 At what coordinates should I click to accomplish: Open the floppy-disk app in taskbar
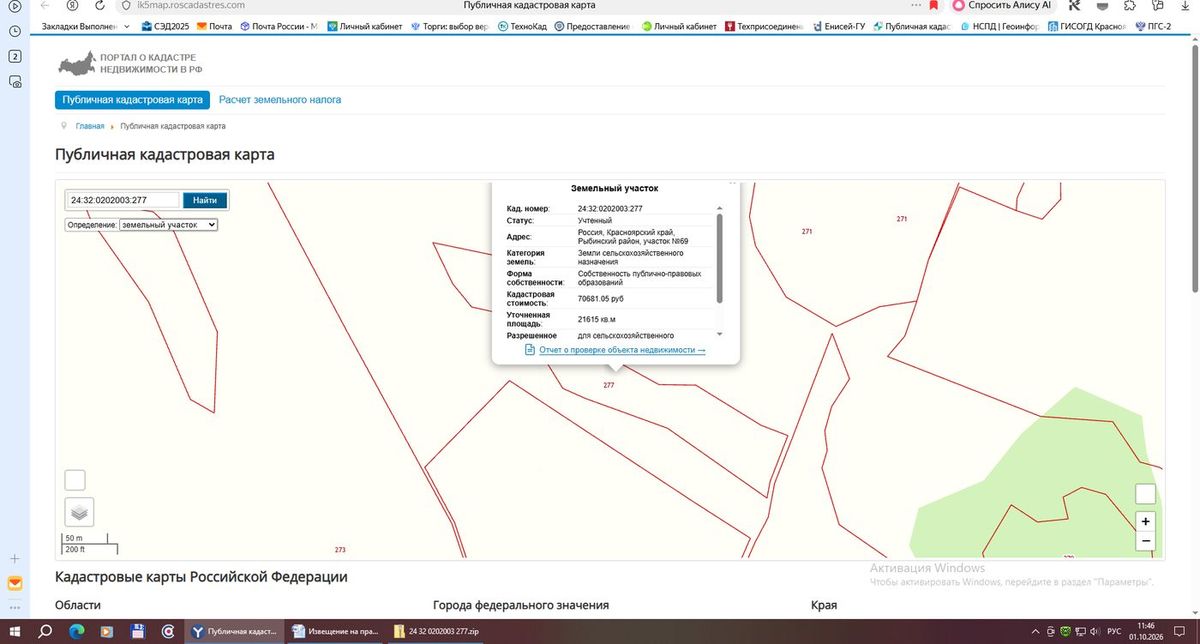coord(138,632)
